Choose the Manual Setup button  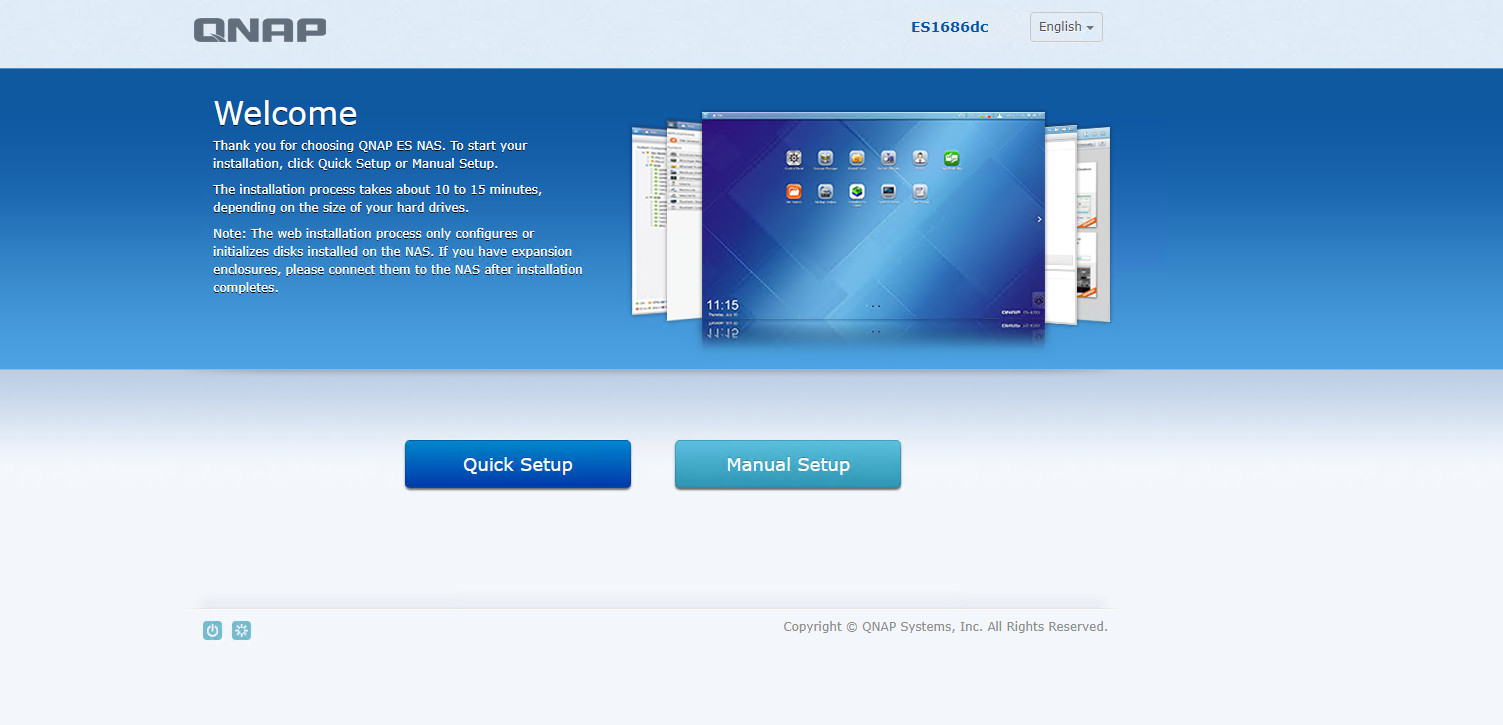point(788,465)
